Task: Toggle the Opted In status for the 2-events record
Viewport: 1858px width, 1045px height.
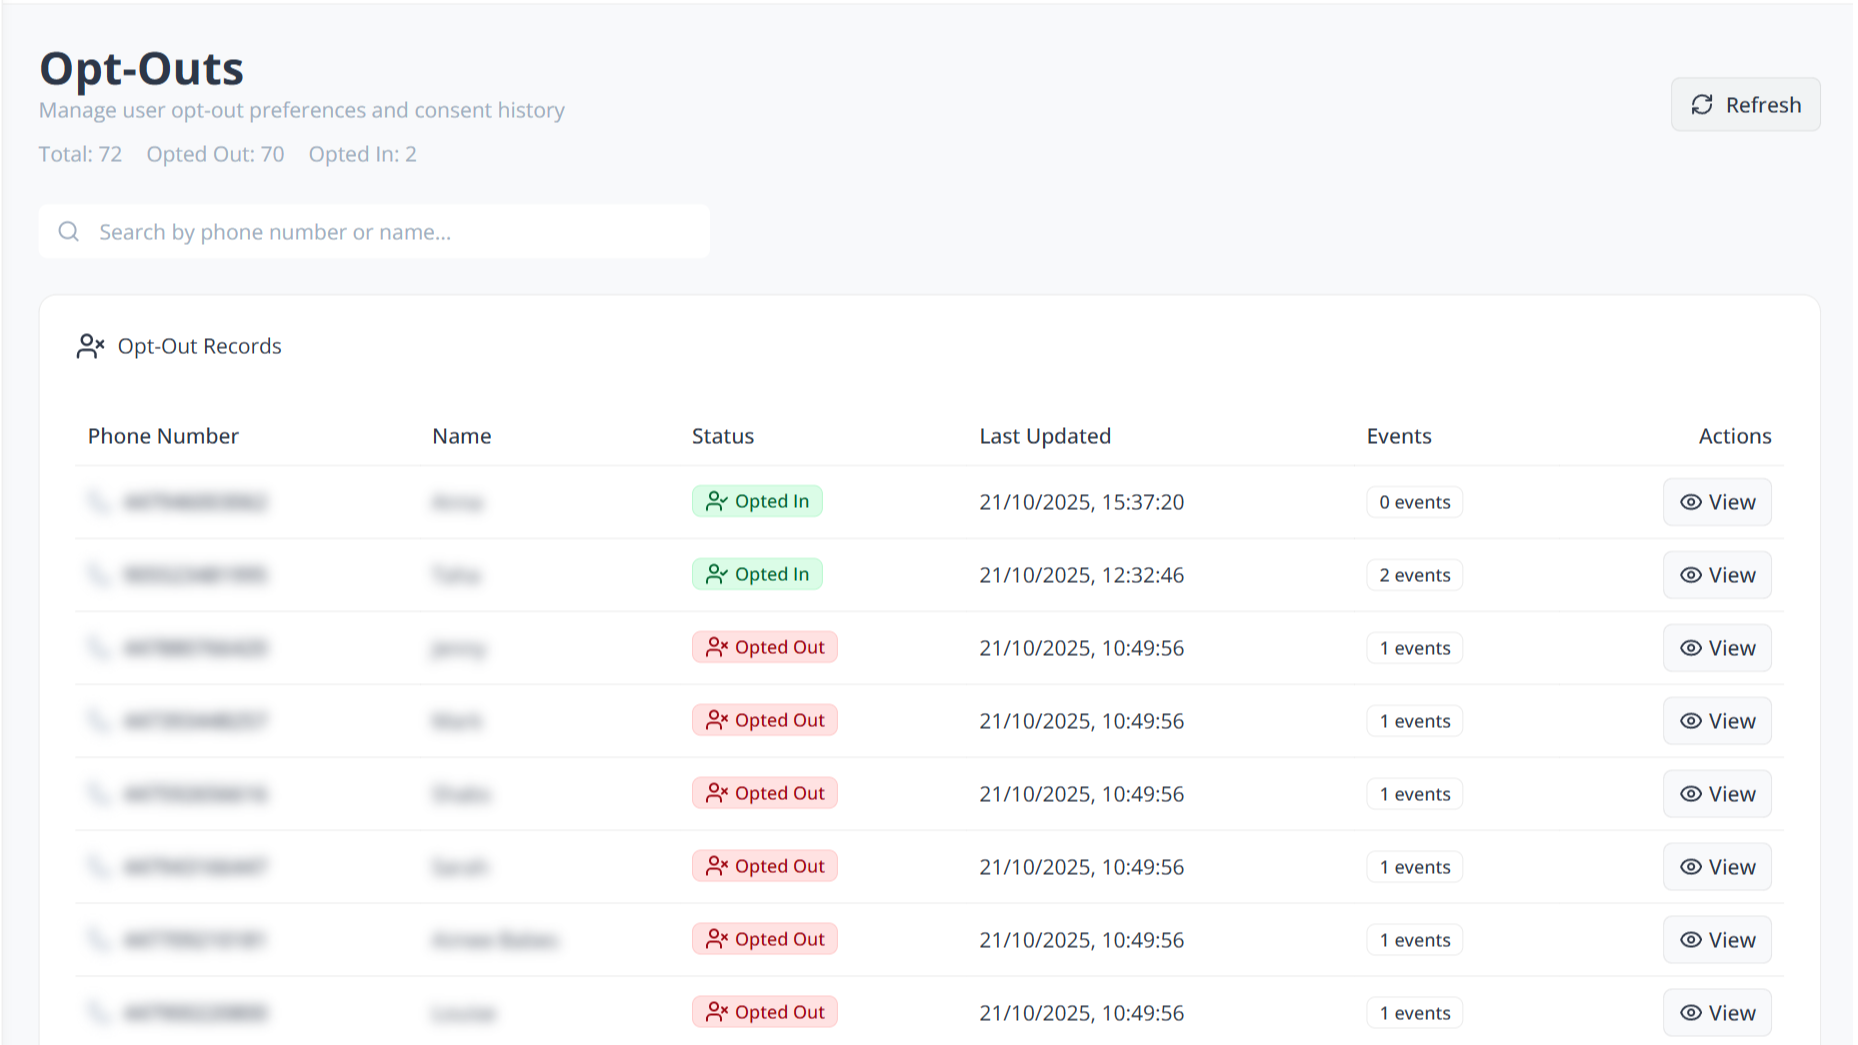Action: pyautogui.click(x=757, y=574)
